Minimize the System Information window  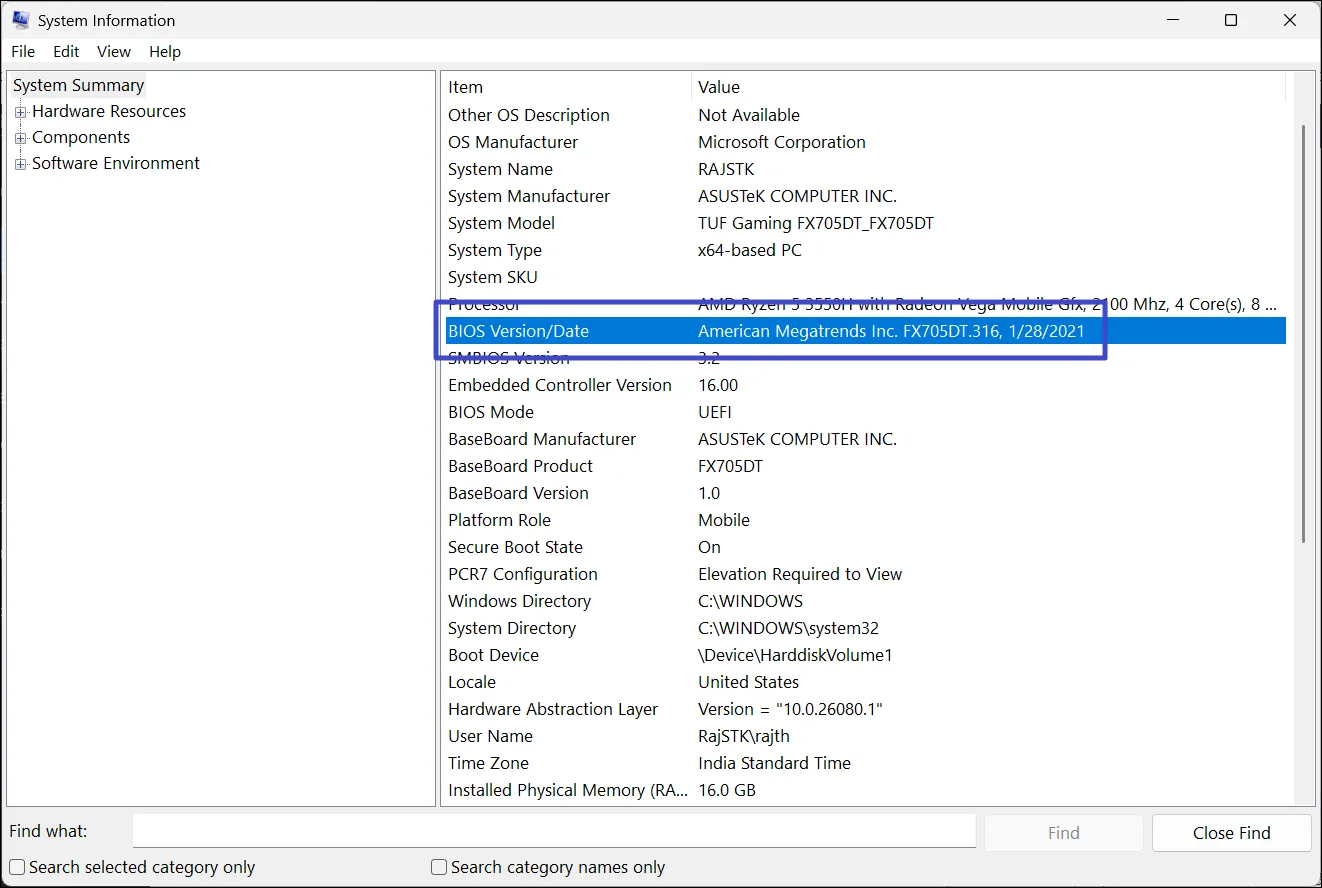click(1173, 20)
